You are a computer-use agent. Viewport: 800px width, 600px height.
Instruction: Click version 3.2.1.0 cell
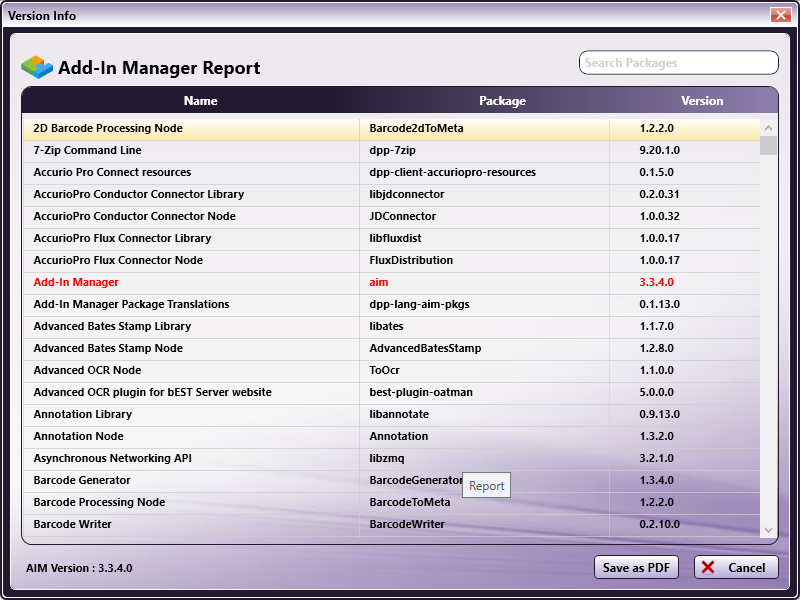click(685, 458)
